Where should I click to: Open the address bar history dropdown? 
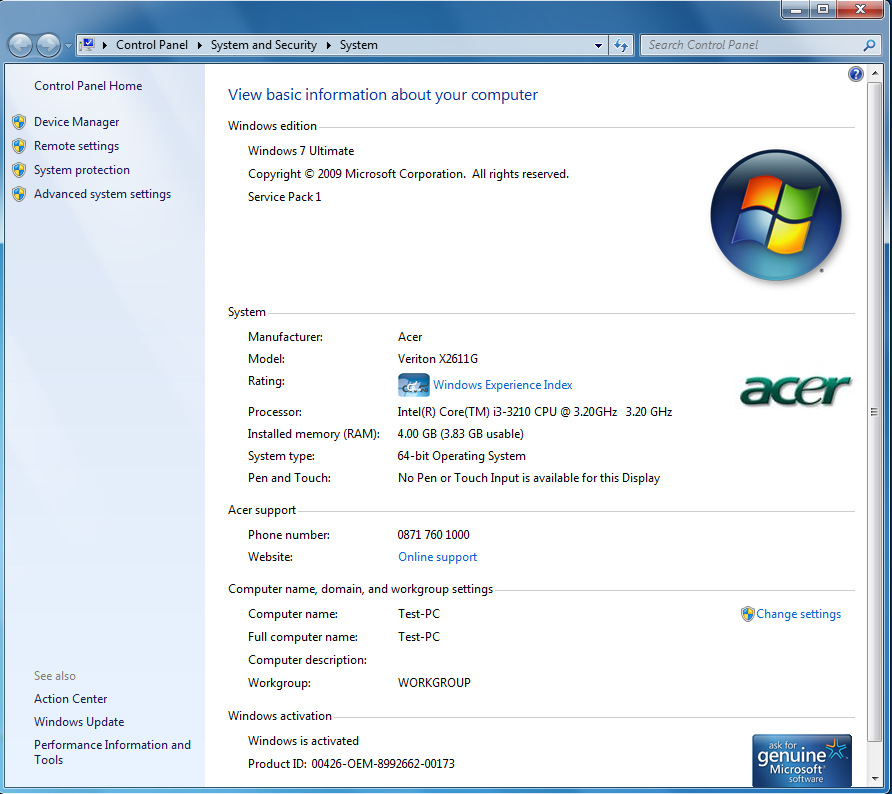coord(598,46)
